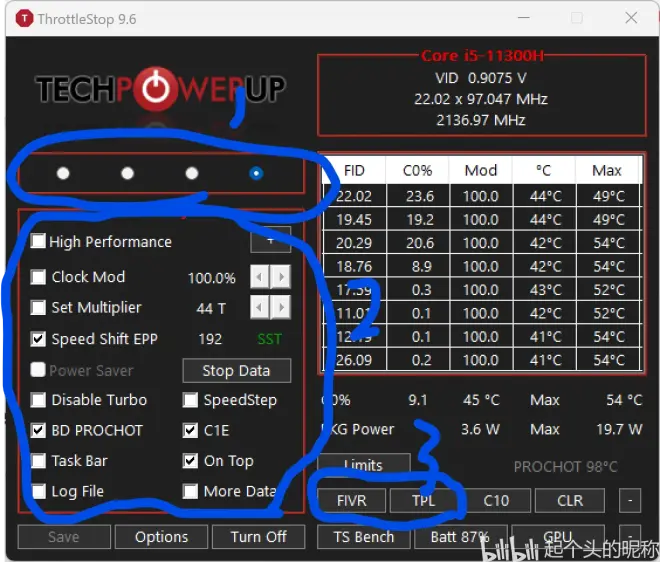Screen dimensions: 660x562
Task: Toggle the SpeedStep checkbox
Action: (190, 400)
